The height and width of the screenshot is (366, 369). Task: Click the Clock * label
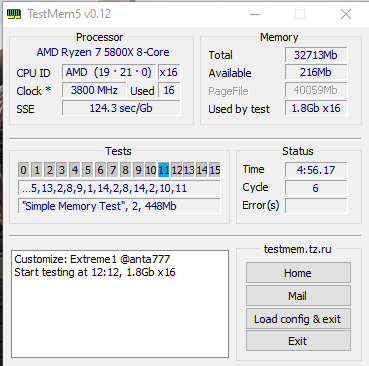pyautogui.click(x=34, y=91)
